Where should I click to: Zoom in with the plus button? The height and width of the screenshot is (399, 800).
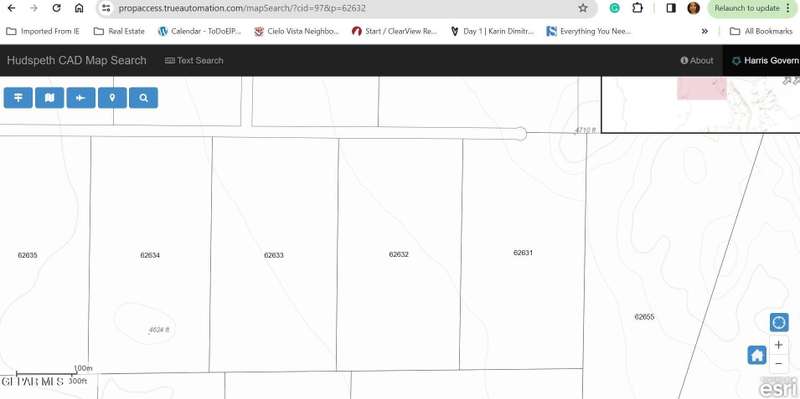point(779,345)
